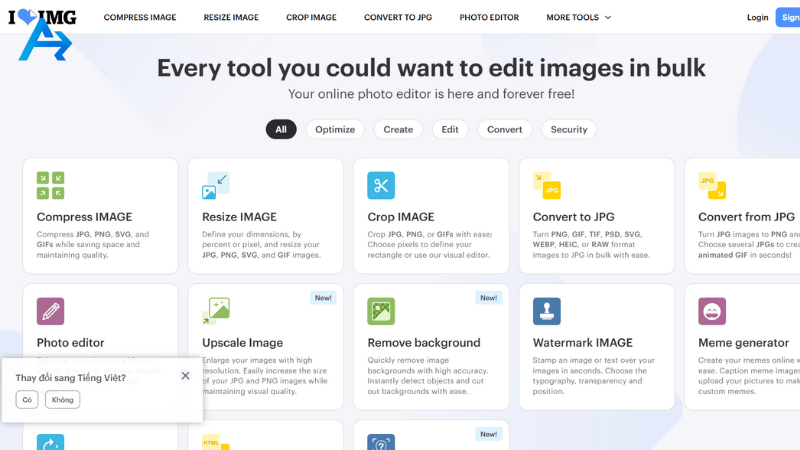This screenshot has height=450, width=800.
Task: Expand the MORE TOOLS dropdown
Action: [579, 17]
